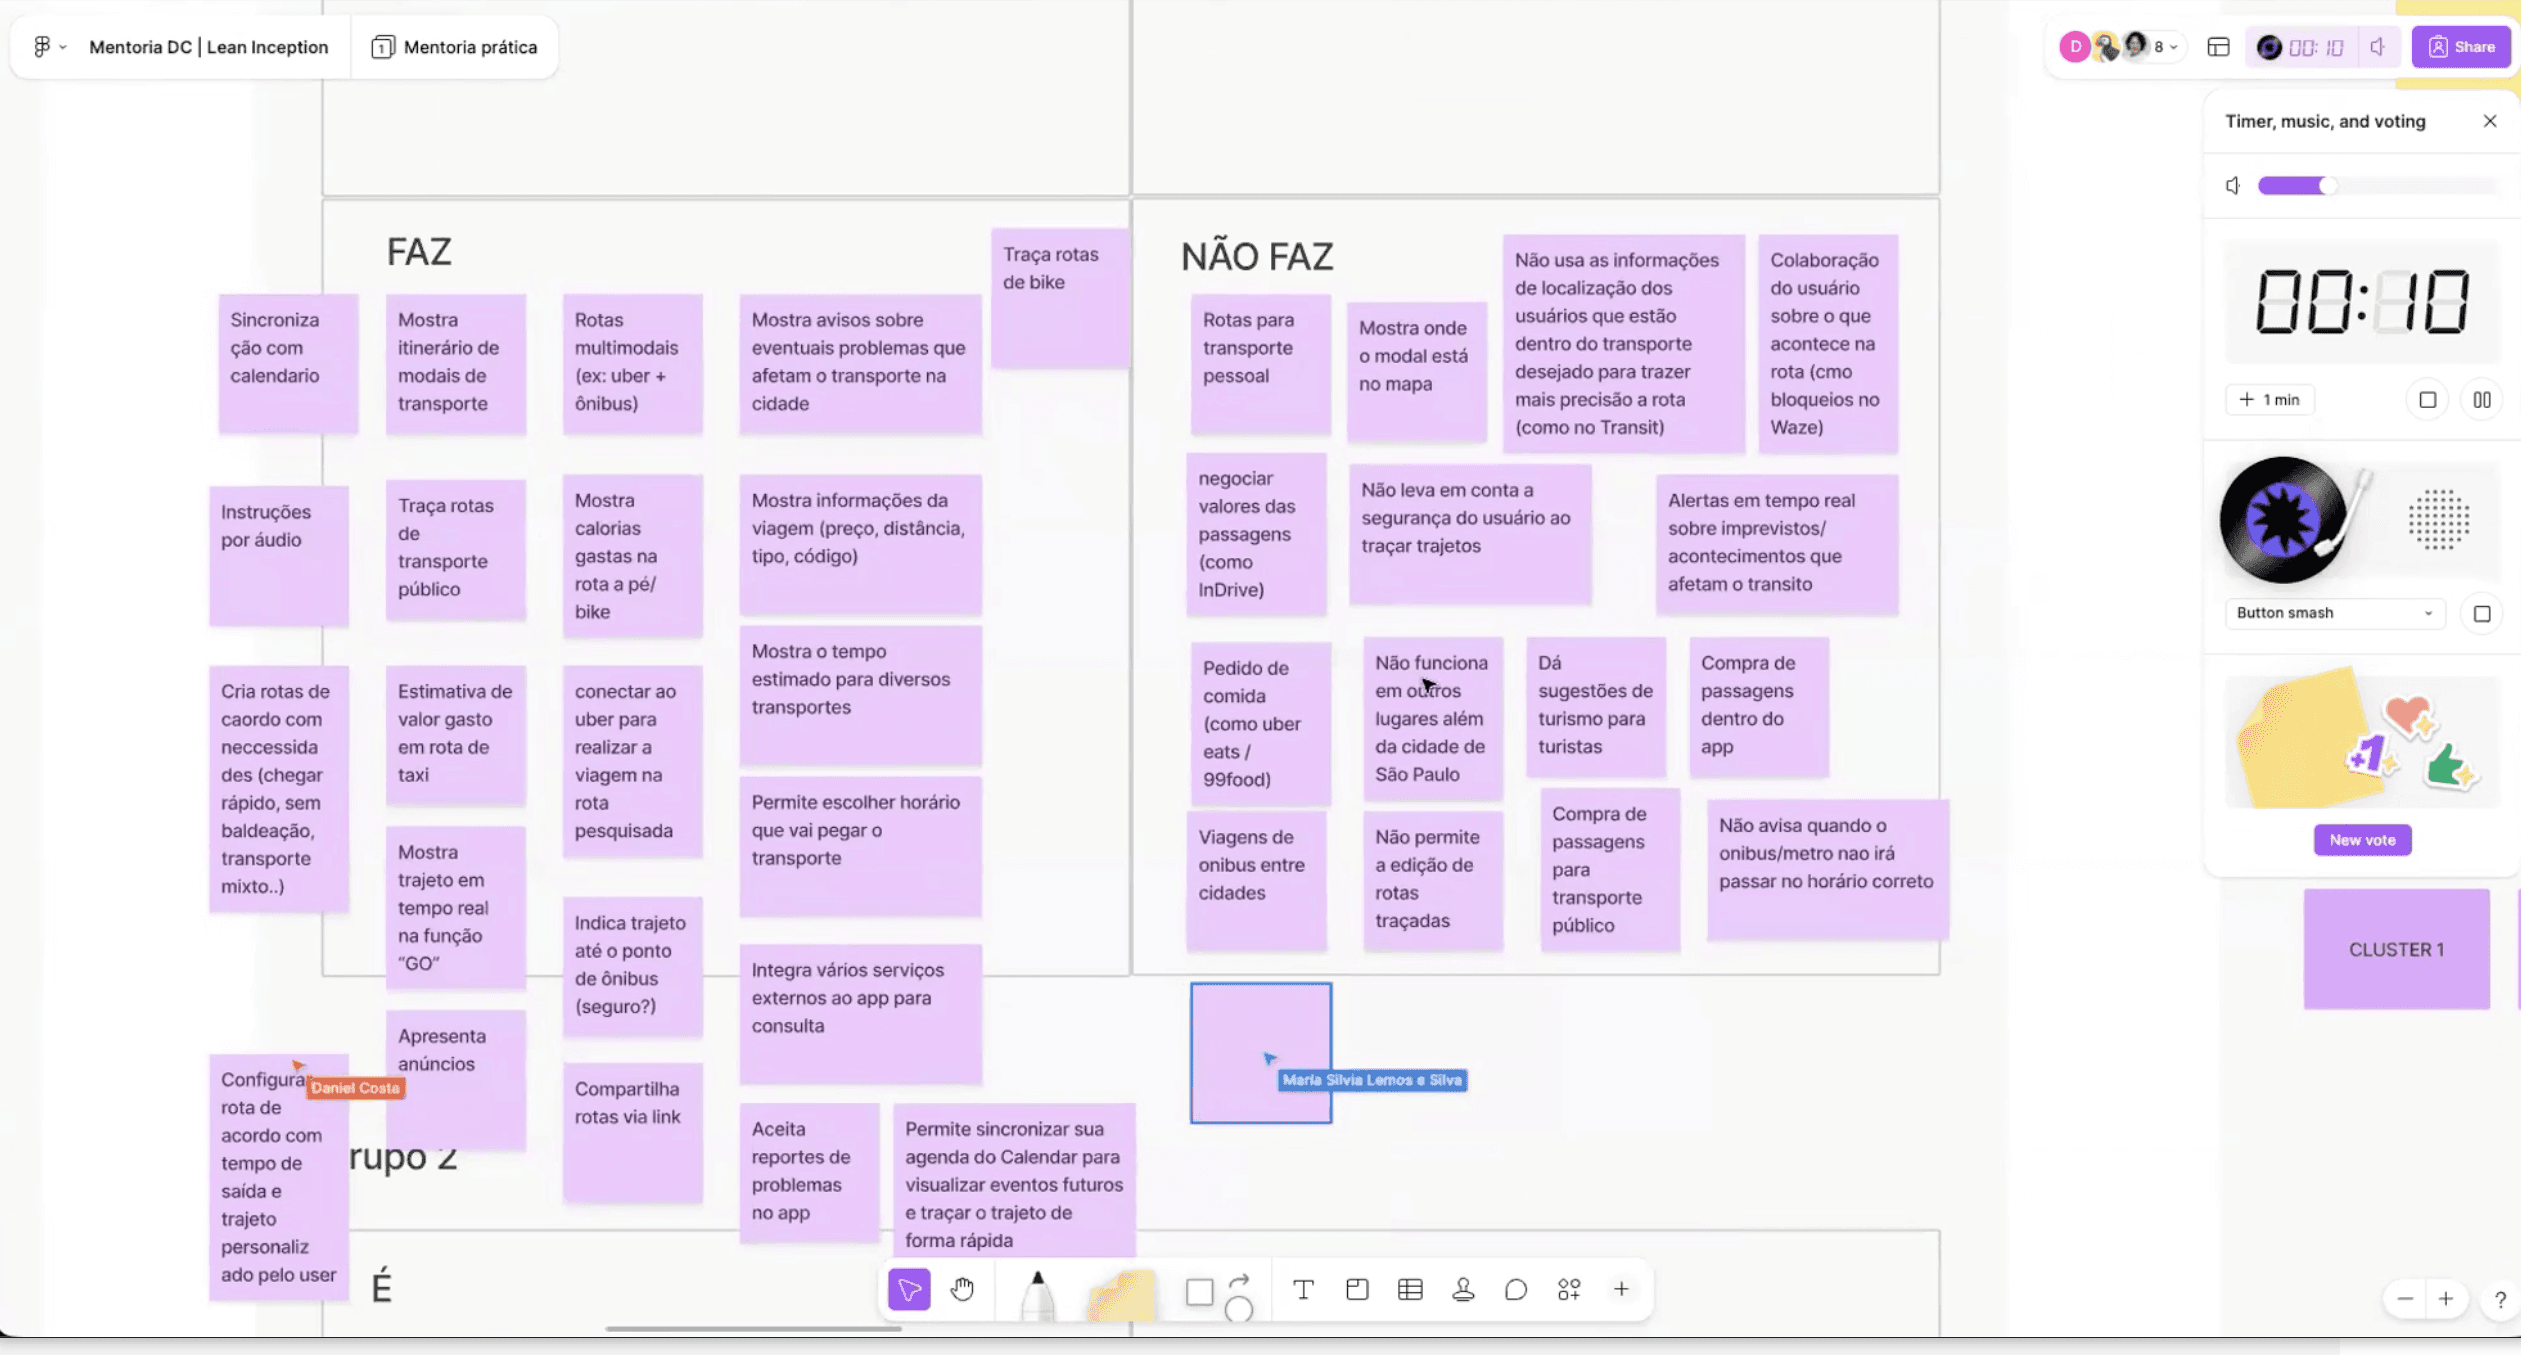Pick the yellow sticky note tool
This screenshot has width=2521, height=1355.
(1121, 1293)
